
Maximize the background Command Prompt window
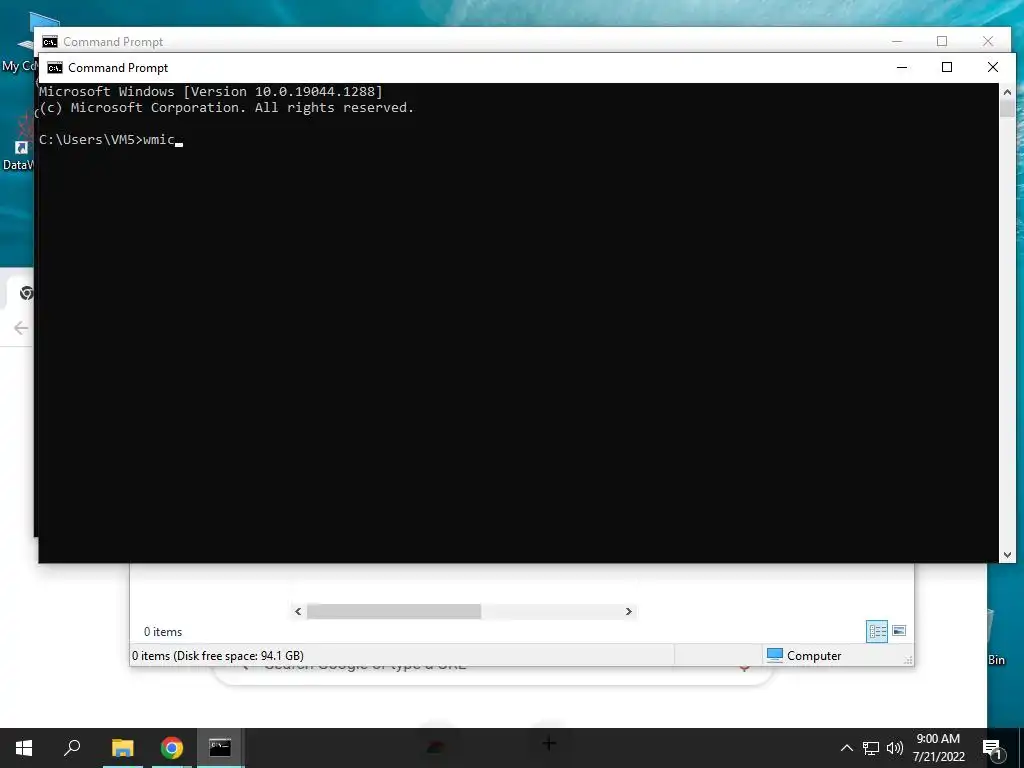[942, 41]
